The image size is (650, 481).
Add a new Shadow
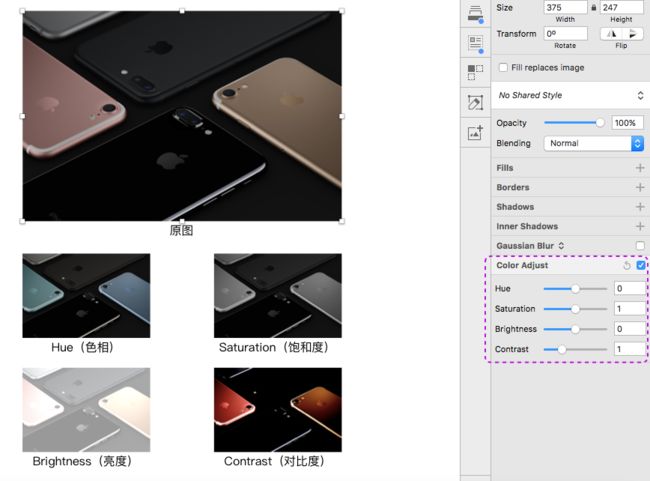pyautogui.click(x=640, y=207)
